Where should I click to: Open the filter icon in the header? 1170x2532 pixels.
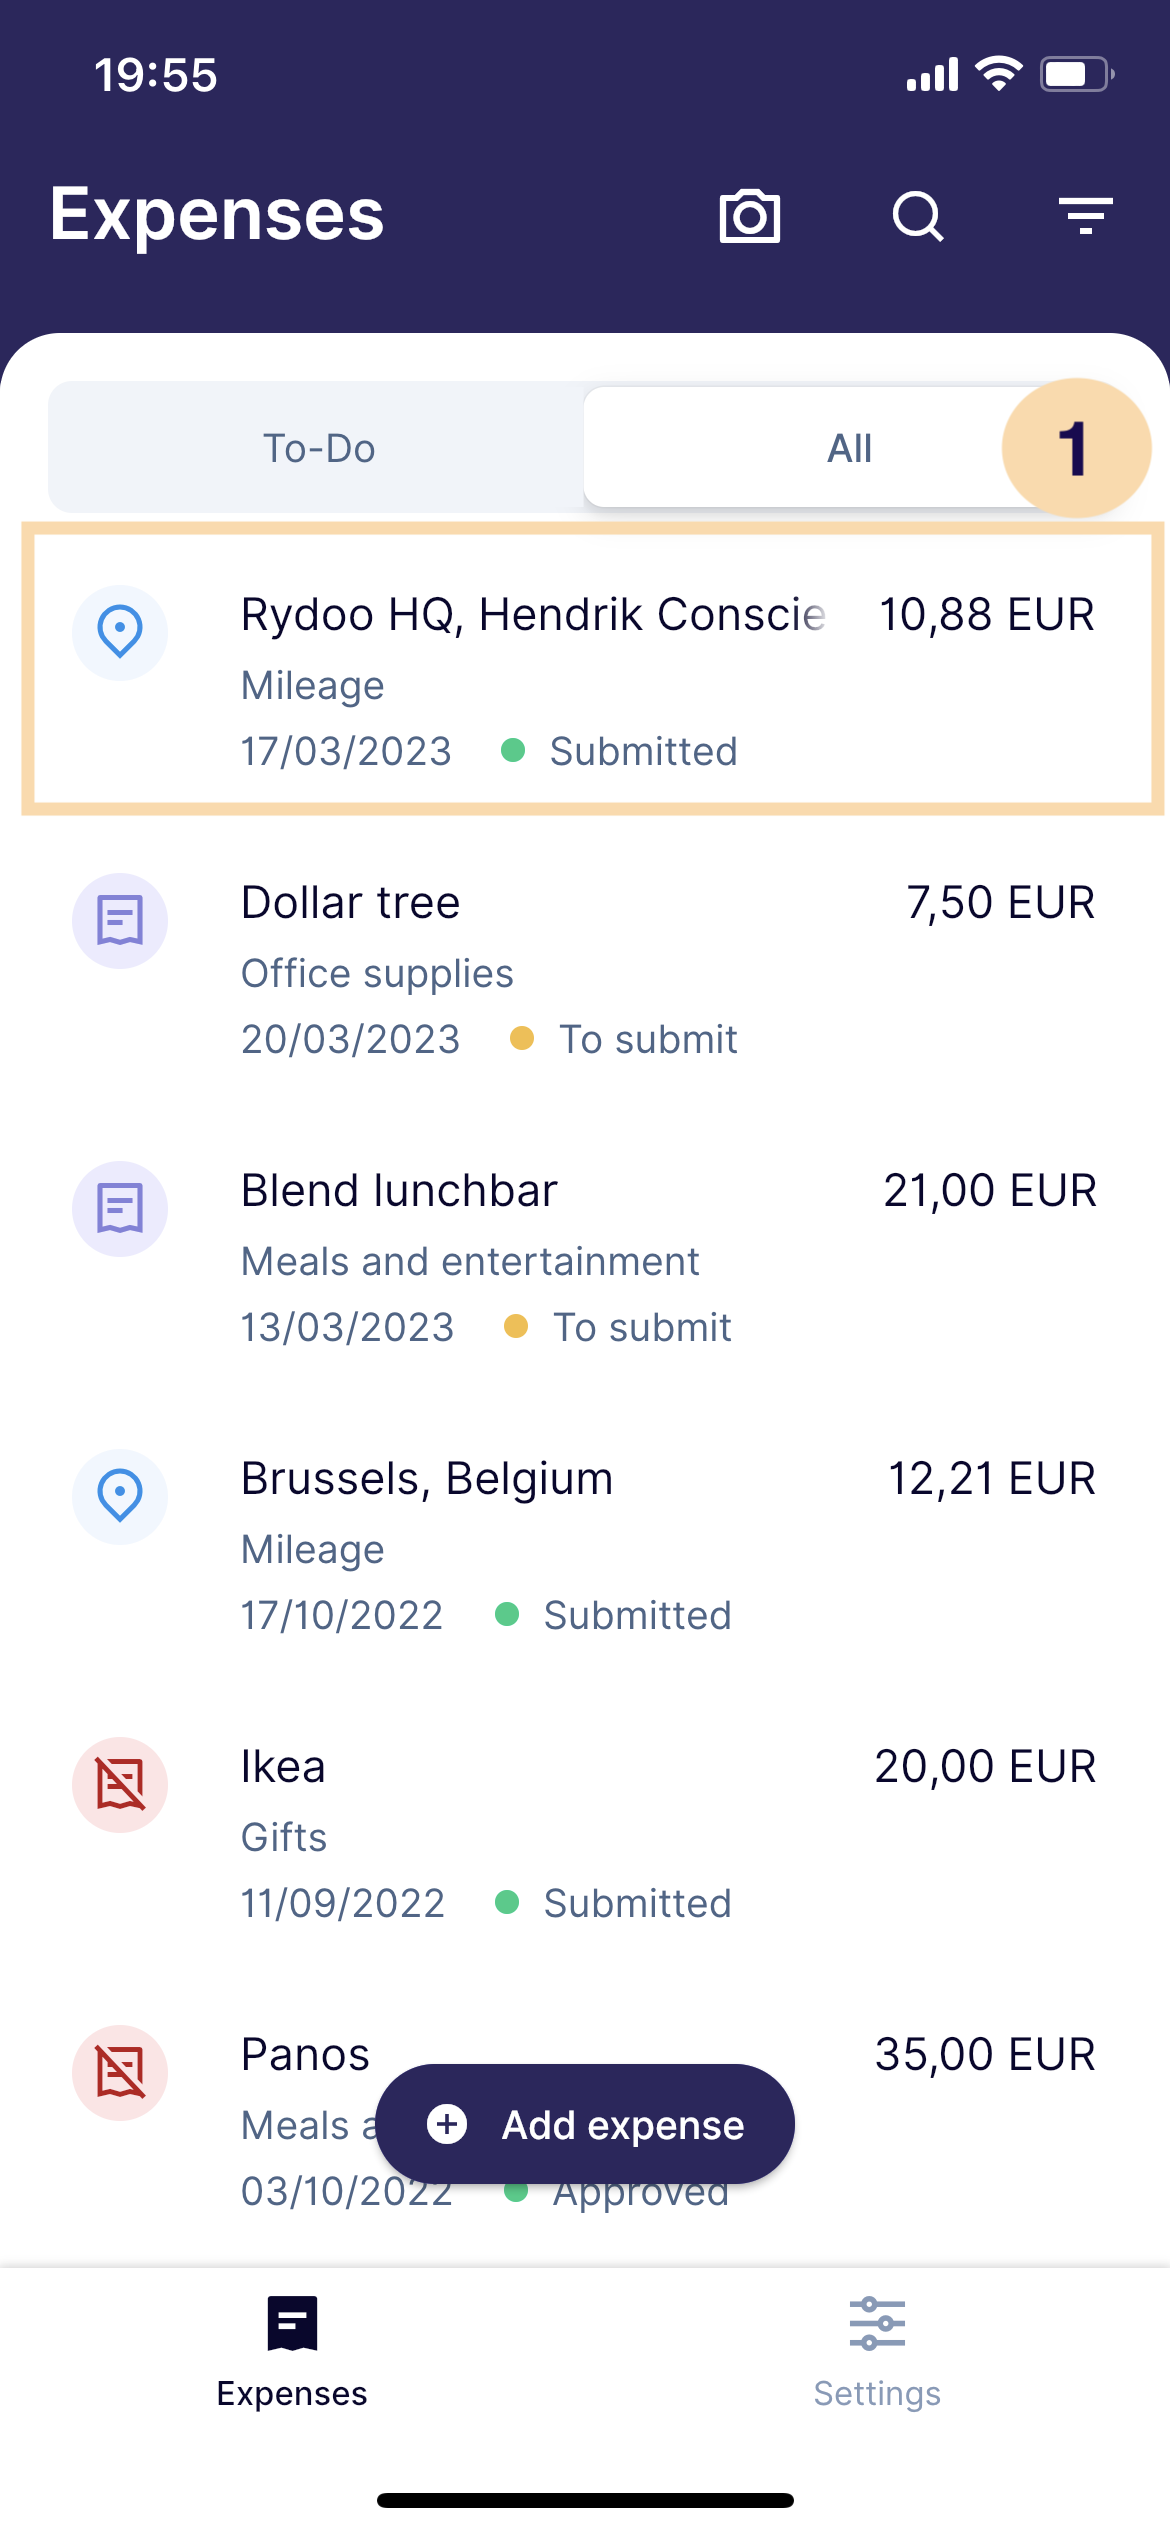[x=1086, y=215]
